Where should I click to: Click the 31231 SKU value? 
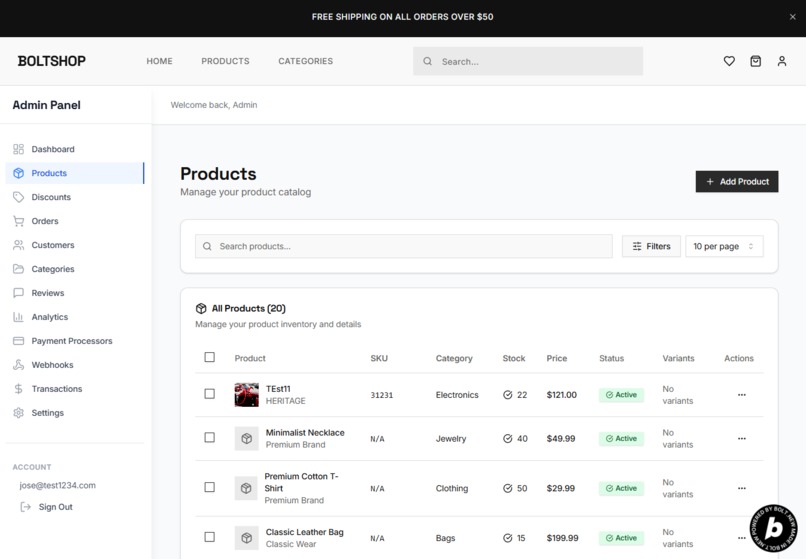pyautogui.click(x=381, y=395)
